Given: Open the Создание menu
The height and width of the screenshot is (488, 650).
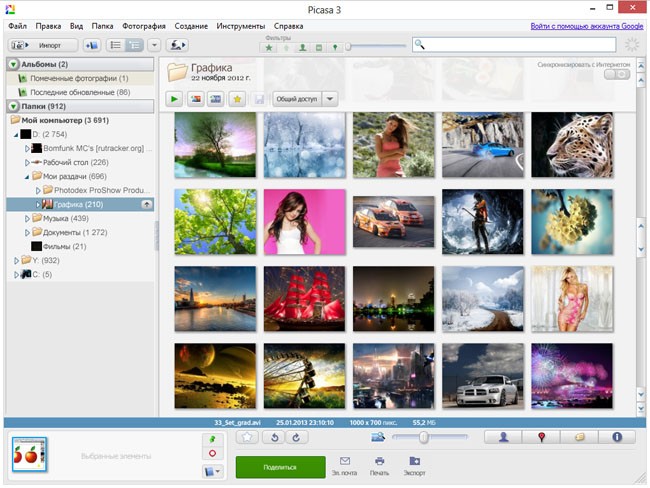Looking at the screenshot, I should click(x=191, y=26).
